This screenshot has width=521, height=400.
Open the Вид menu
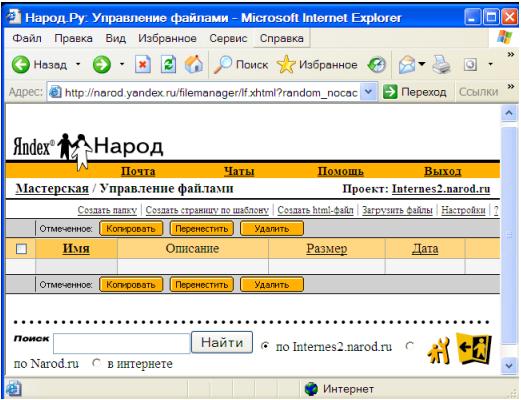point(116,38)
